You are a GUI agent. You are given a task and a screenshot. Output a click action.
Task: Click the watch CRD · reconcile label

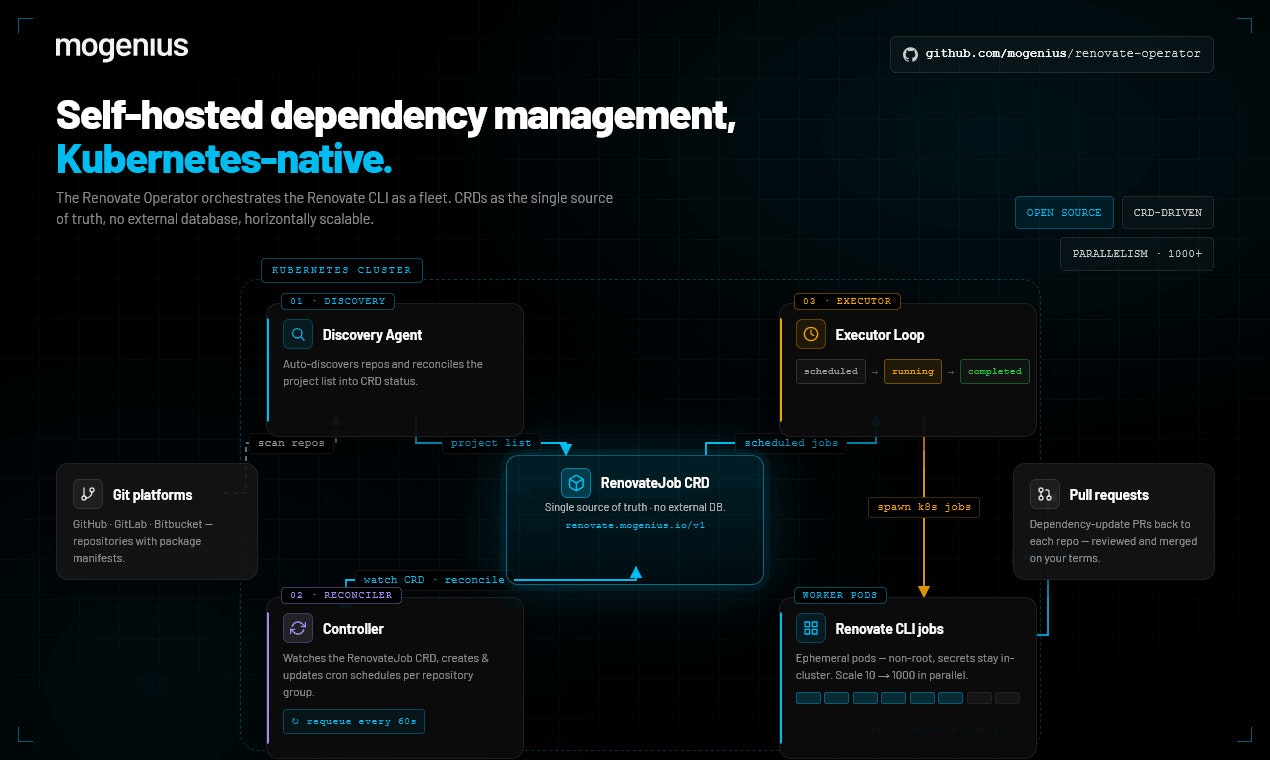point(434,580)
